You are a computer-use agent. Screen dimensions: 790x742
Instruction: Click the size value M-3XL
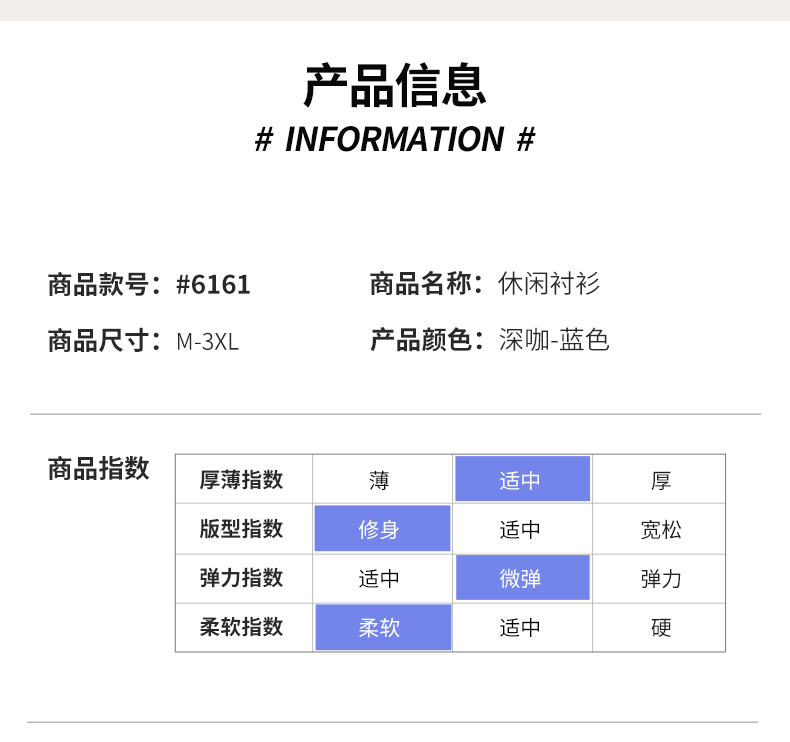(207, 341)
